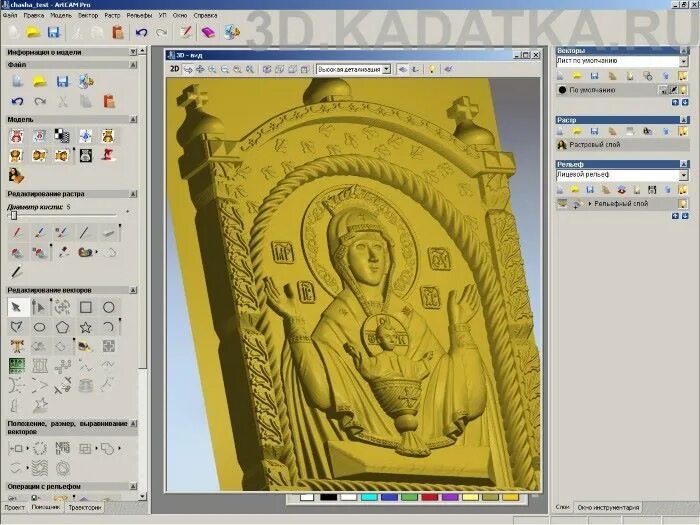The image size is (700, 525).
Task: Open the Лист по умолчанию dropdown
Action: click(683, 61)
